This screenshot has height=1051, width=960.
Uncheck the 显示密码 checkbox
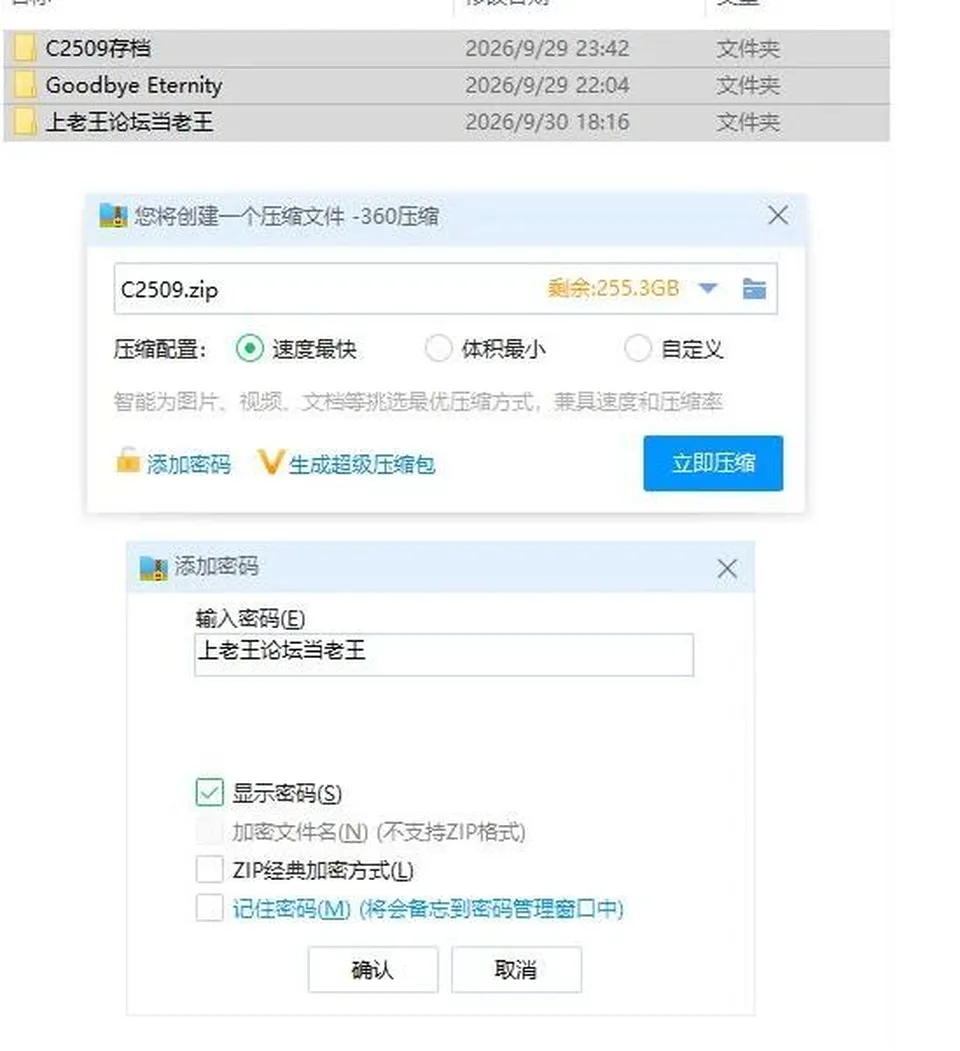point(209,792)
